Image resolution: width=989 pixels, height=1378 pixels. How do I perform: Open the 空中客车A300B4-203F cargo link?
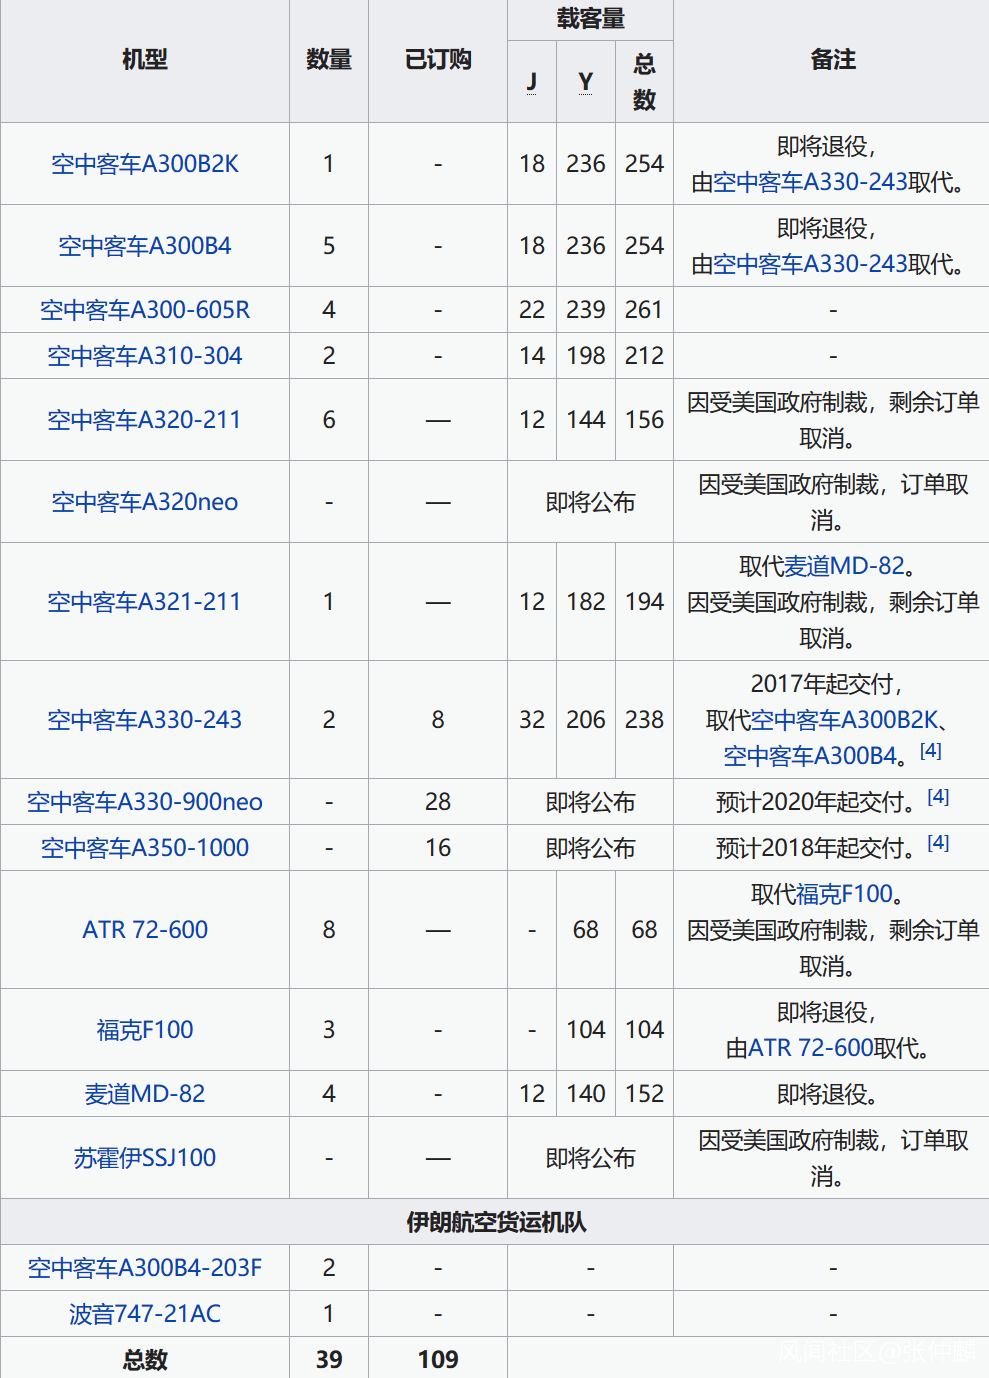pos(145,1268)
